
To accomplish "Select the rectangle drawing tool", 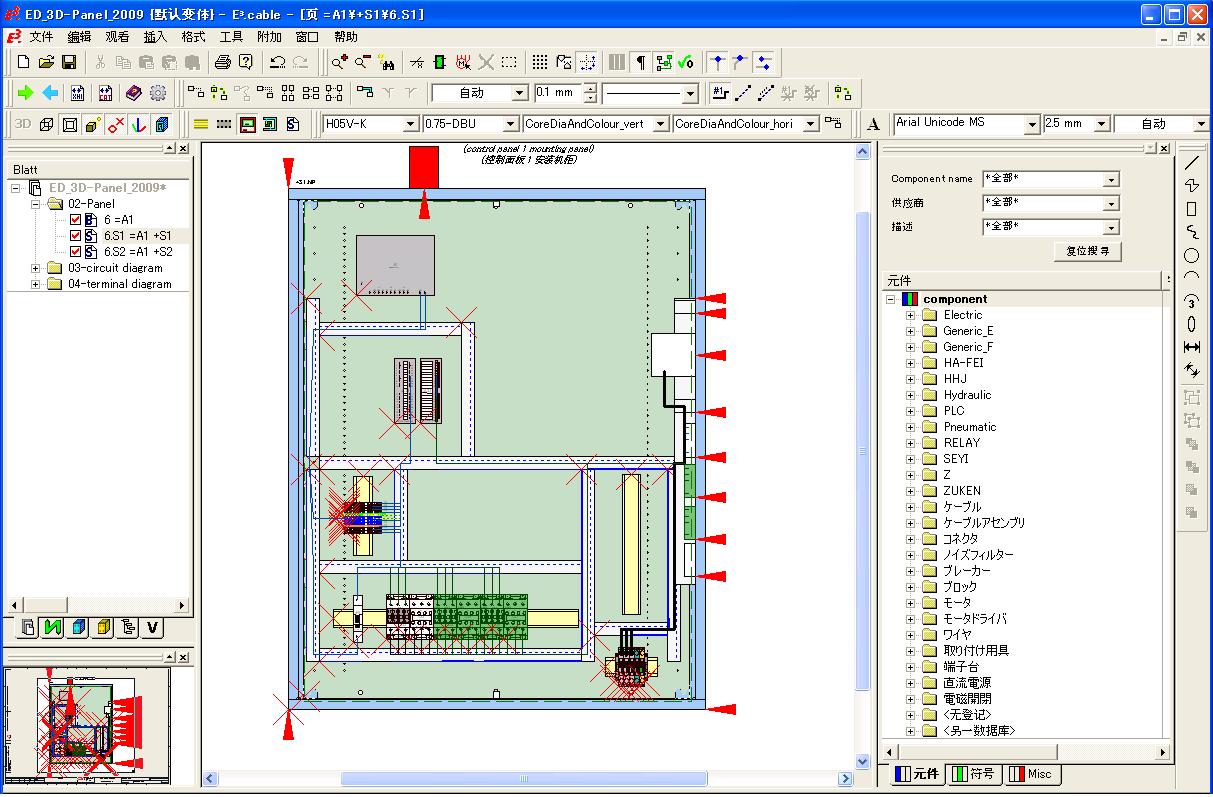I will pos(1191,209).
